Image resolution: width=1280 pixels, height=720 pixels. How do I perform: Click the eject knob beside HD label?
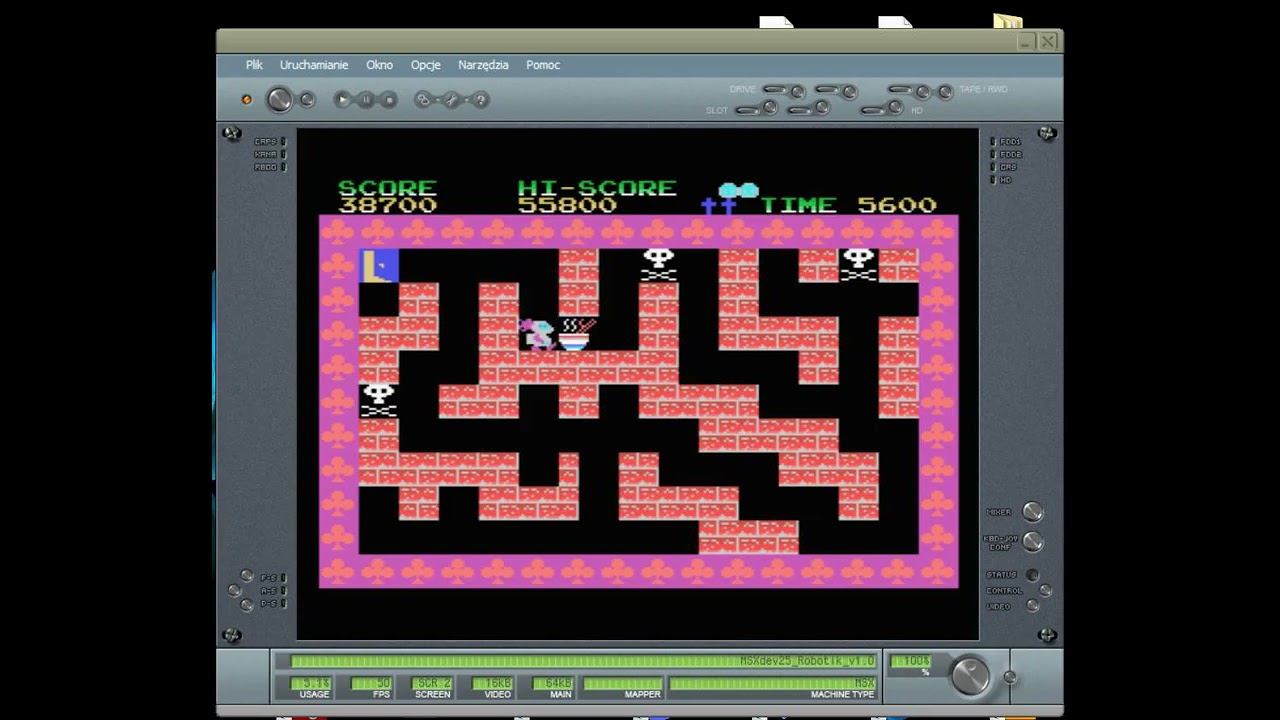(x=896, y=108)
